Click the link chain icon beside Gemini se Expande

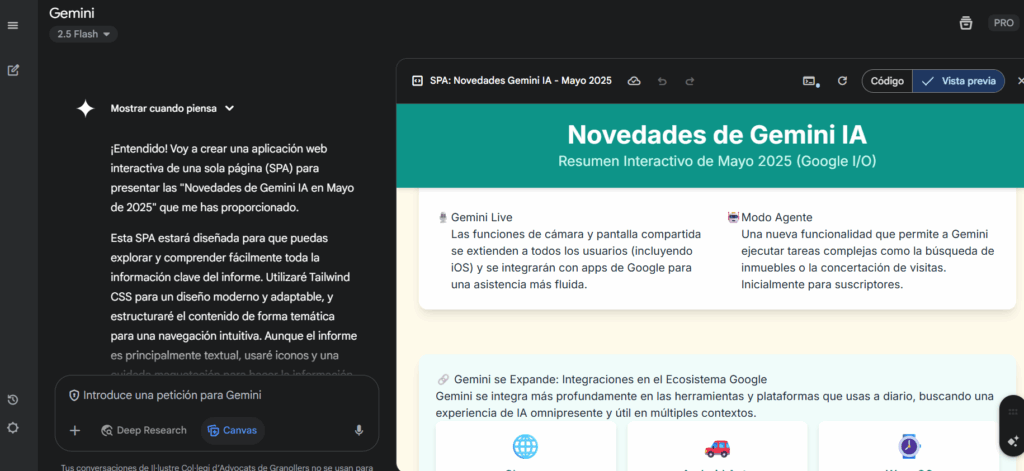pos(443,380)
